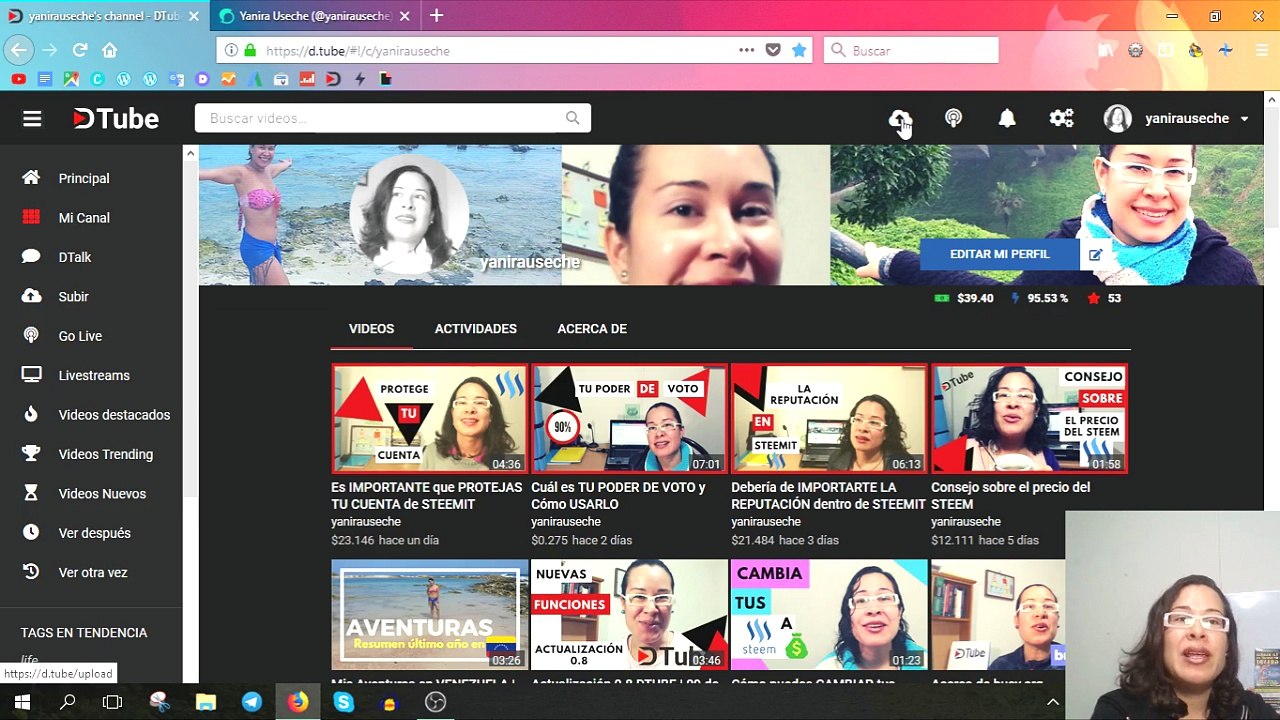Open Videos Trending in sidebar
Viewport: 1280px width, 720px height.
coord(106,454)
